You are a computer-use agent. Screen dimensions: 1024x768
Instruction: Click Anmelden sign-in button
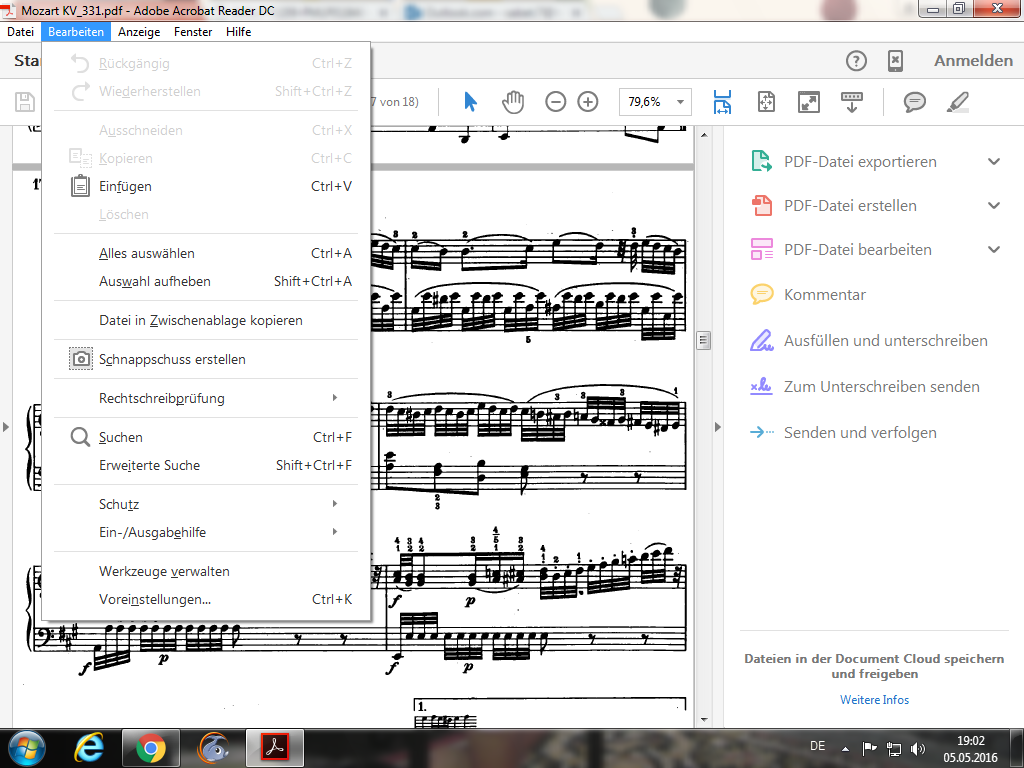pos(973,61)
